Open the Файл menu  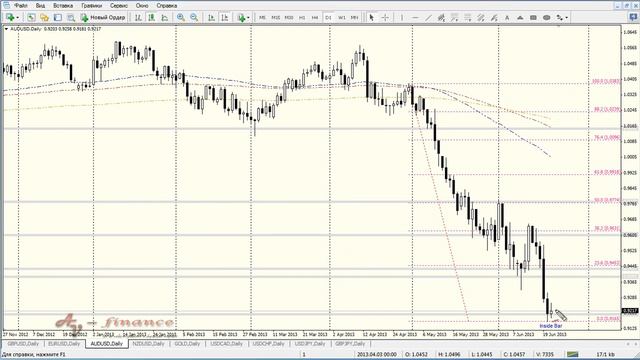coord(21,6)
